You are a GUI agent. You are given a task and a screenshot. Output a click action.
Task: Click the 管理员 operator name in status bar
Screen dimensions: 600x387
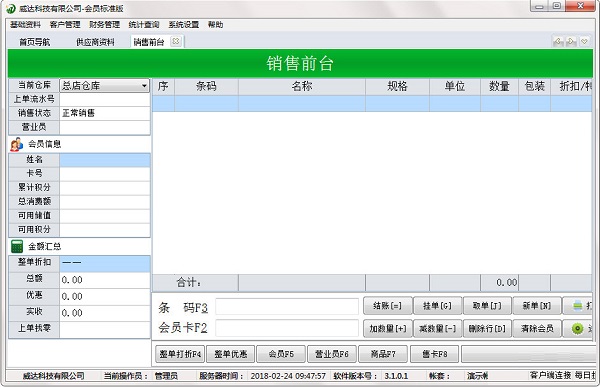click(166, 376)
